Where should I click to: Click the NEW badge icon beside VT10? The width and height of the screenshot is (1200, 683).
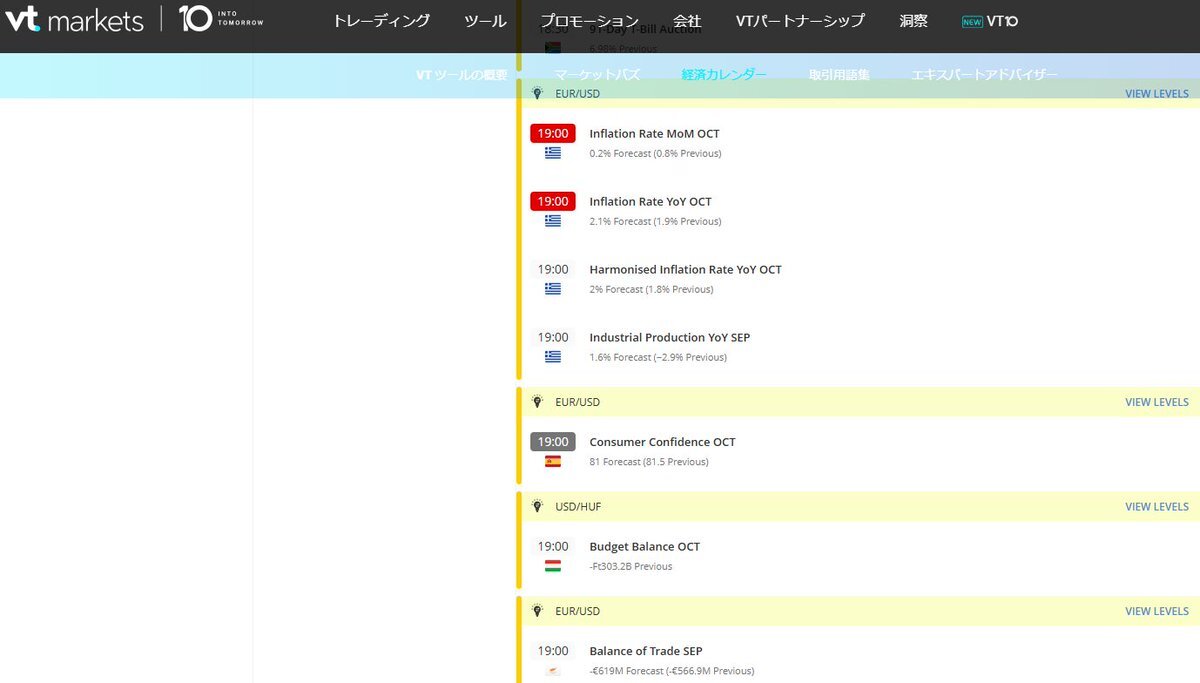click(972, 21)
